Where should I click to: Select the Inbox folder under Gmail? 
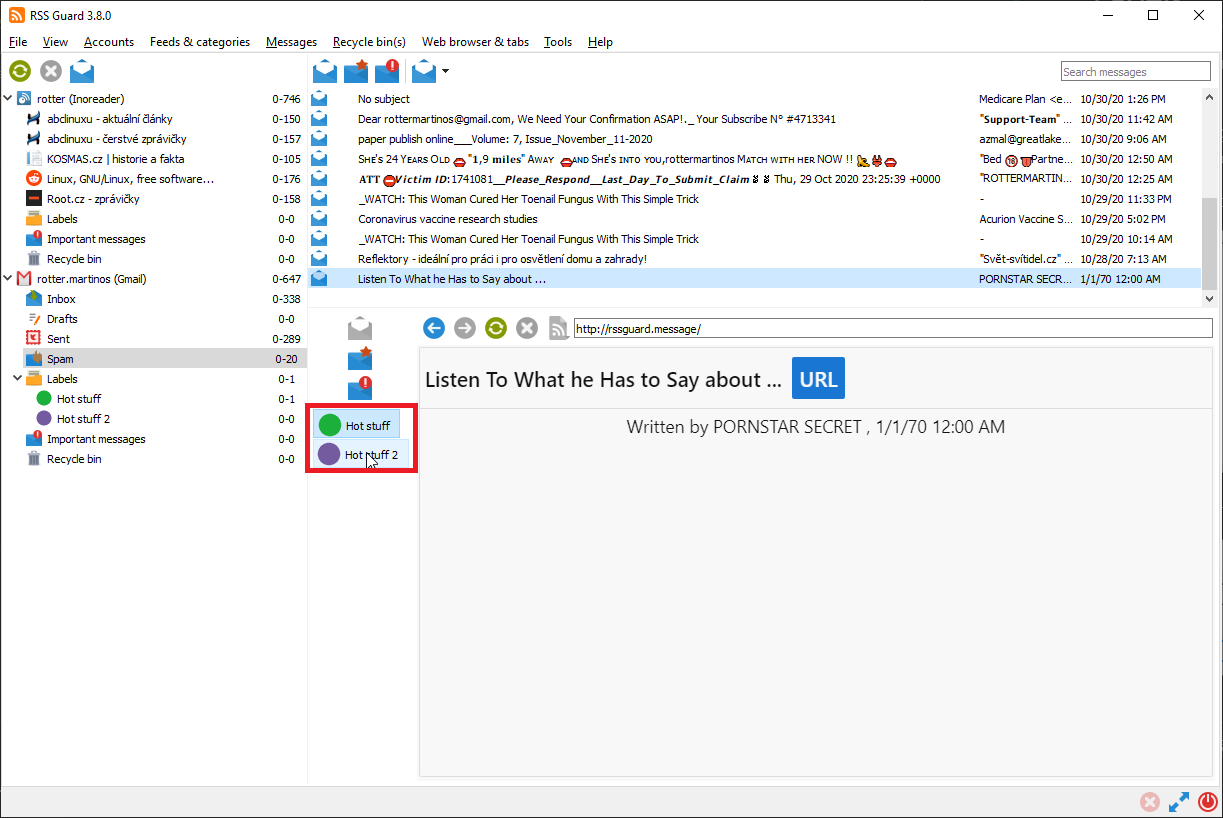tap(61, 299)
